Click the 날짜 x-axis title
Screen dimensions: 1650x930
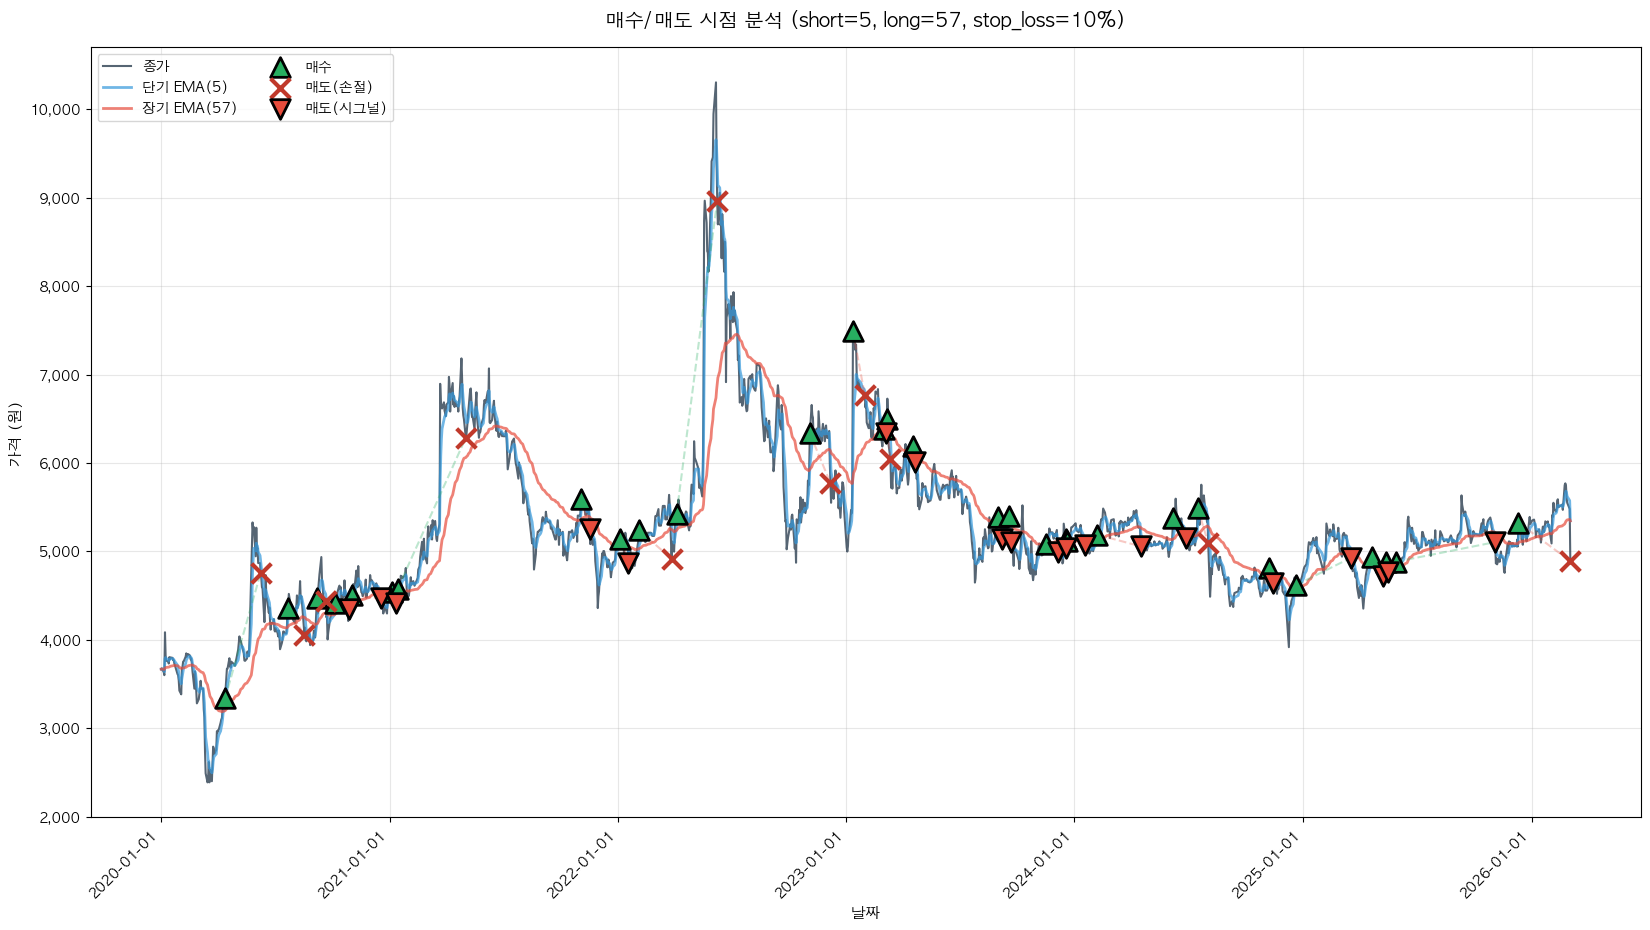[x=865, y=912]
